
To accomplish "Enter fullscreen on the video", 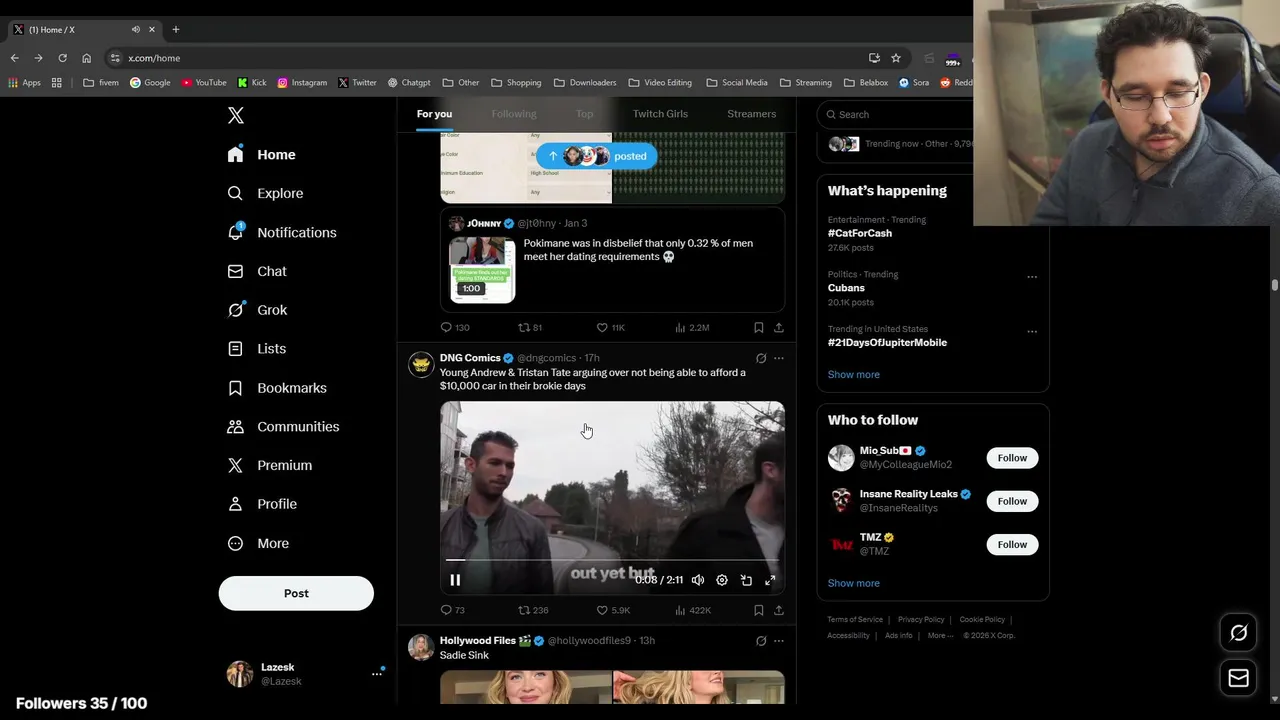I will (770, 580).
